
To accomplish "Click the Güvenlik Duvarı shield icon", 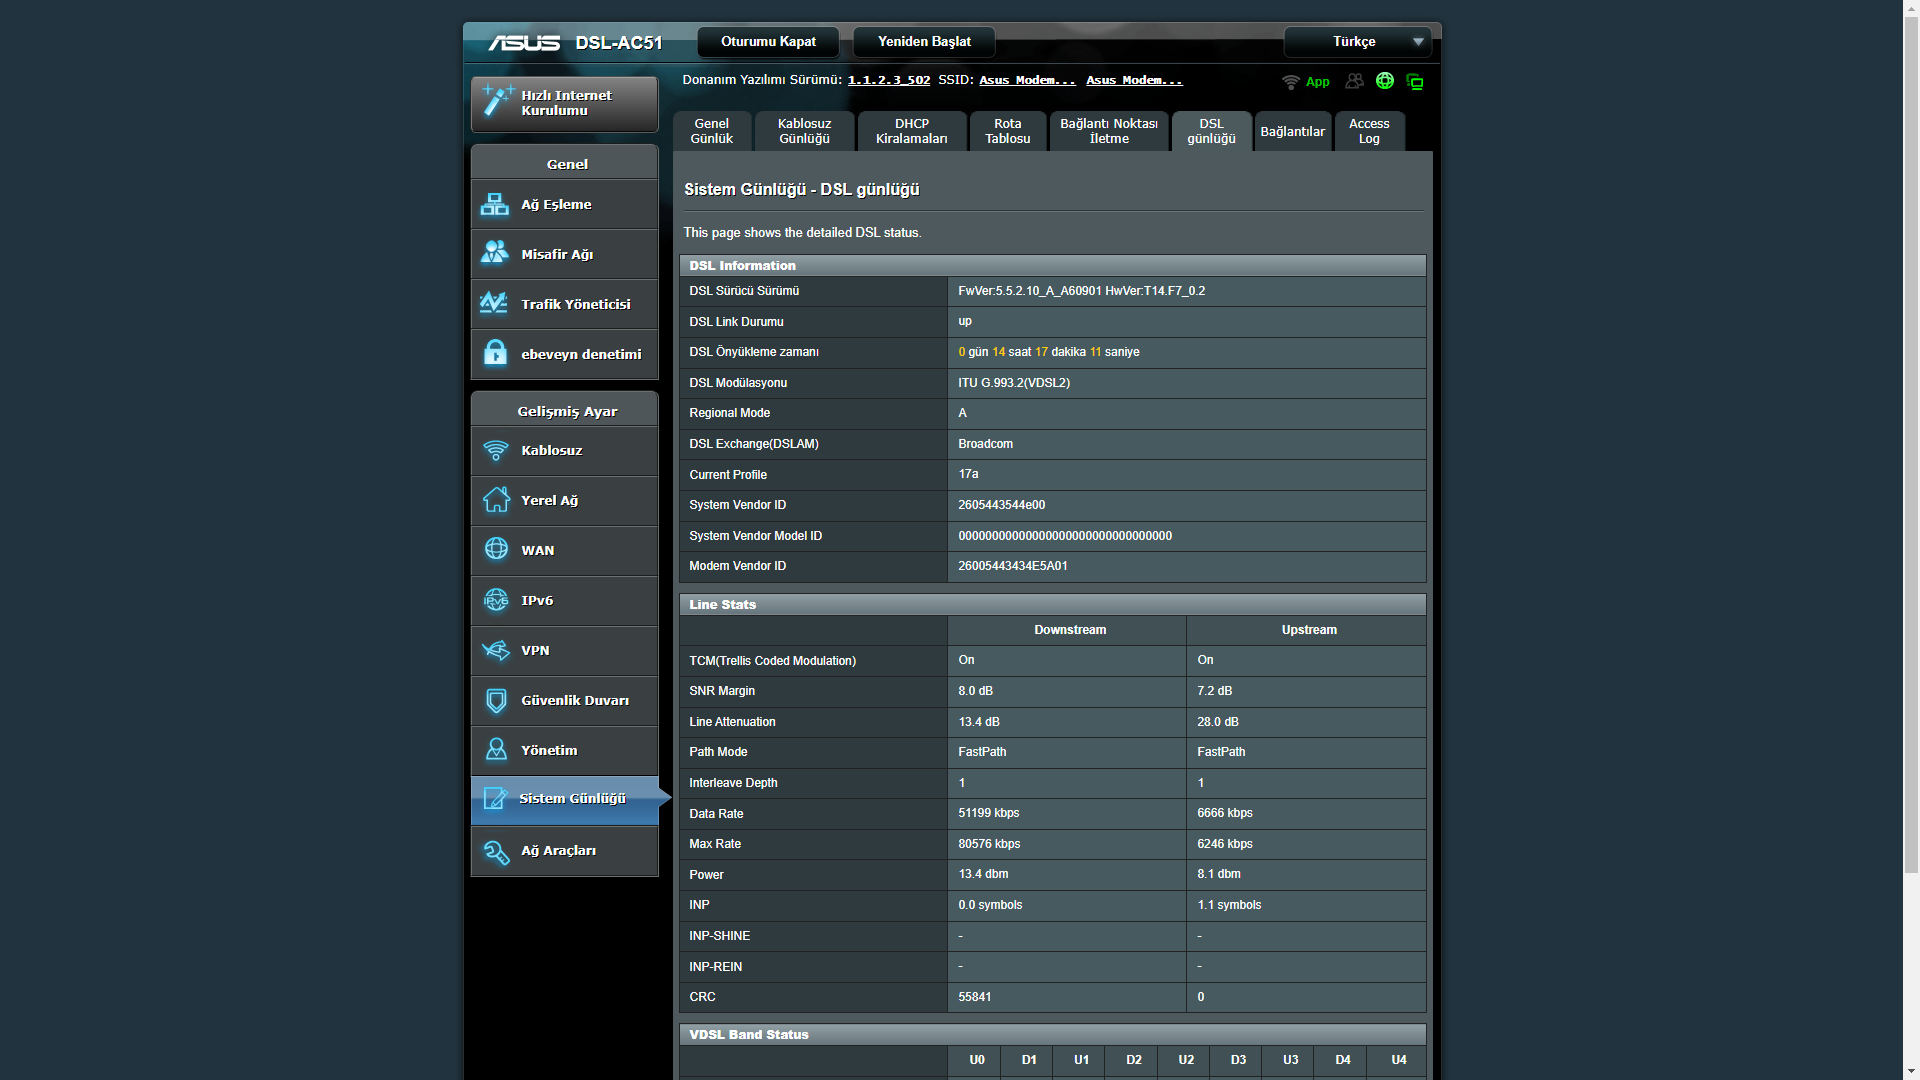I will [496, 700].
